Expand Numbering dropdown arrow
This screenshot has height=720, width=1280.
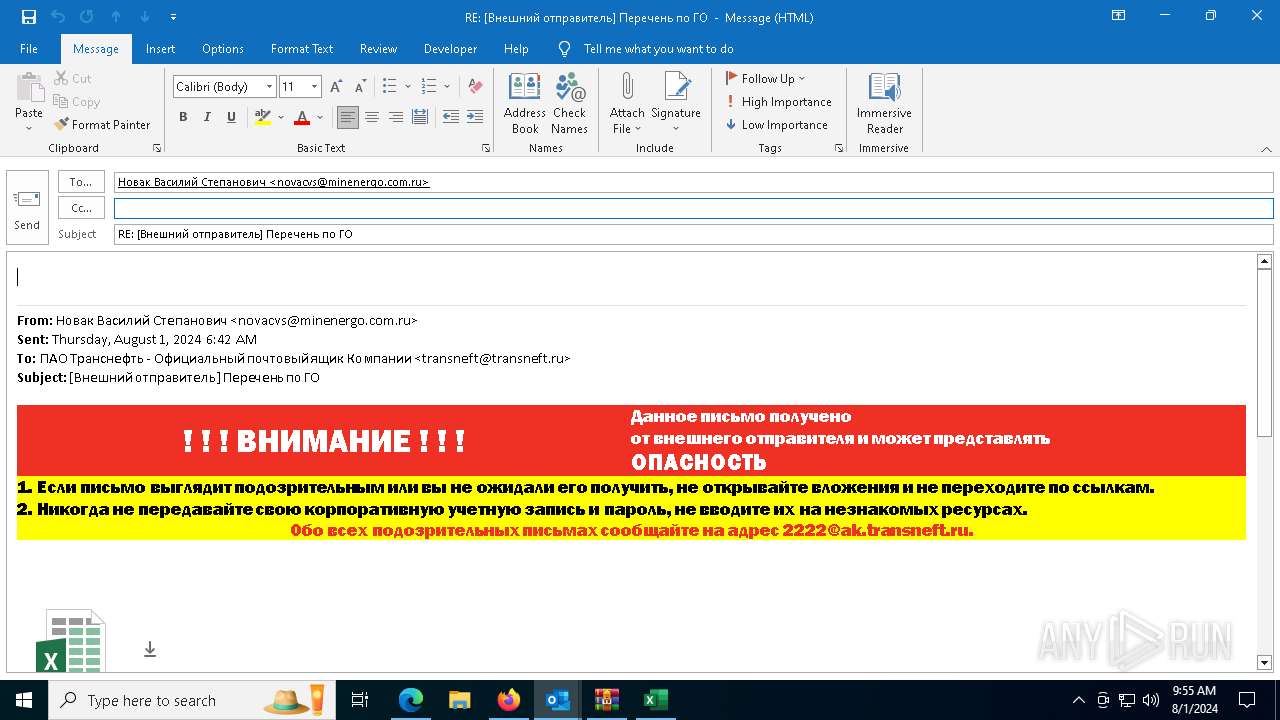pos(447,87)
